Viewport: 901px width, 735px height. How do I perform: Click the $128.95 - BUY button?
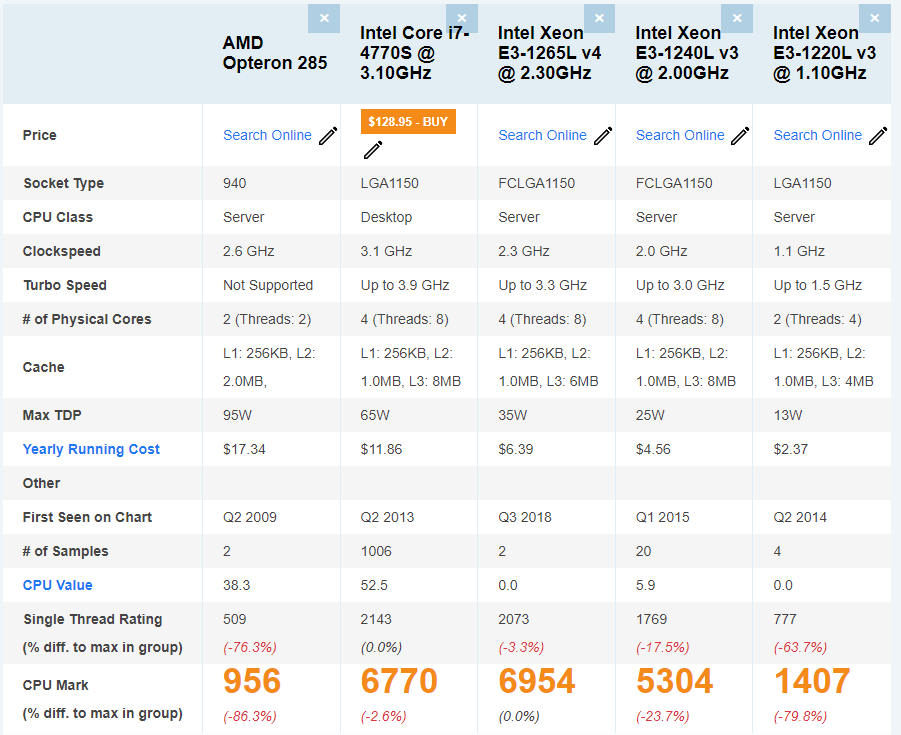tap(408, 121)
